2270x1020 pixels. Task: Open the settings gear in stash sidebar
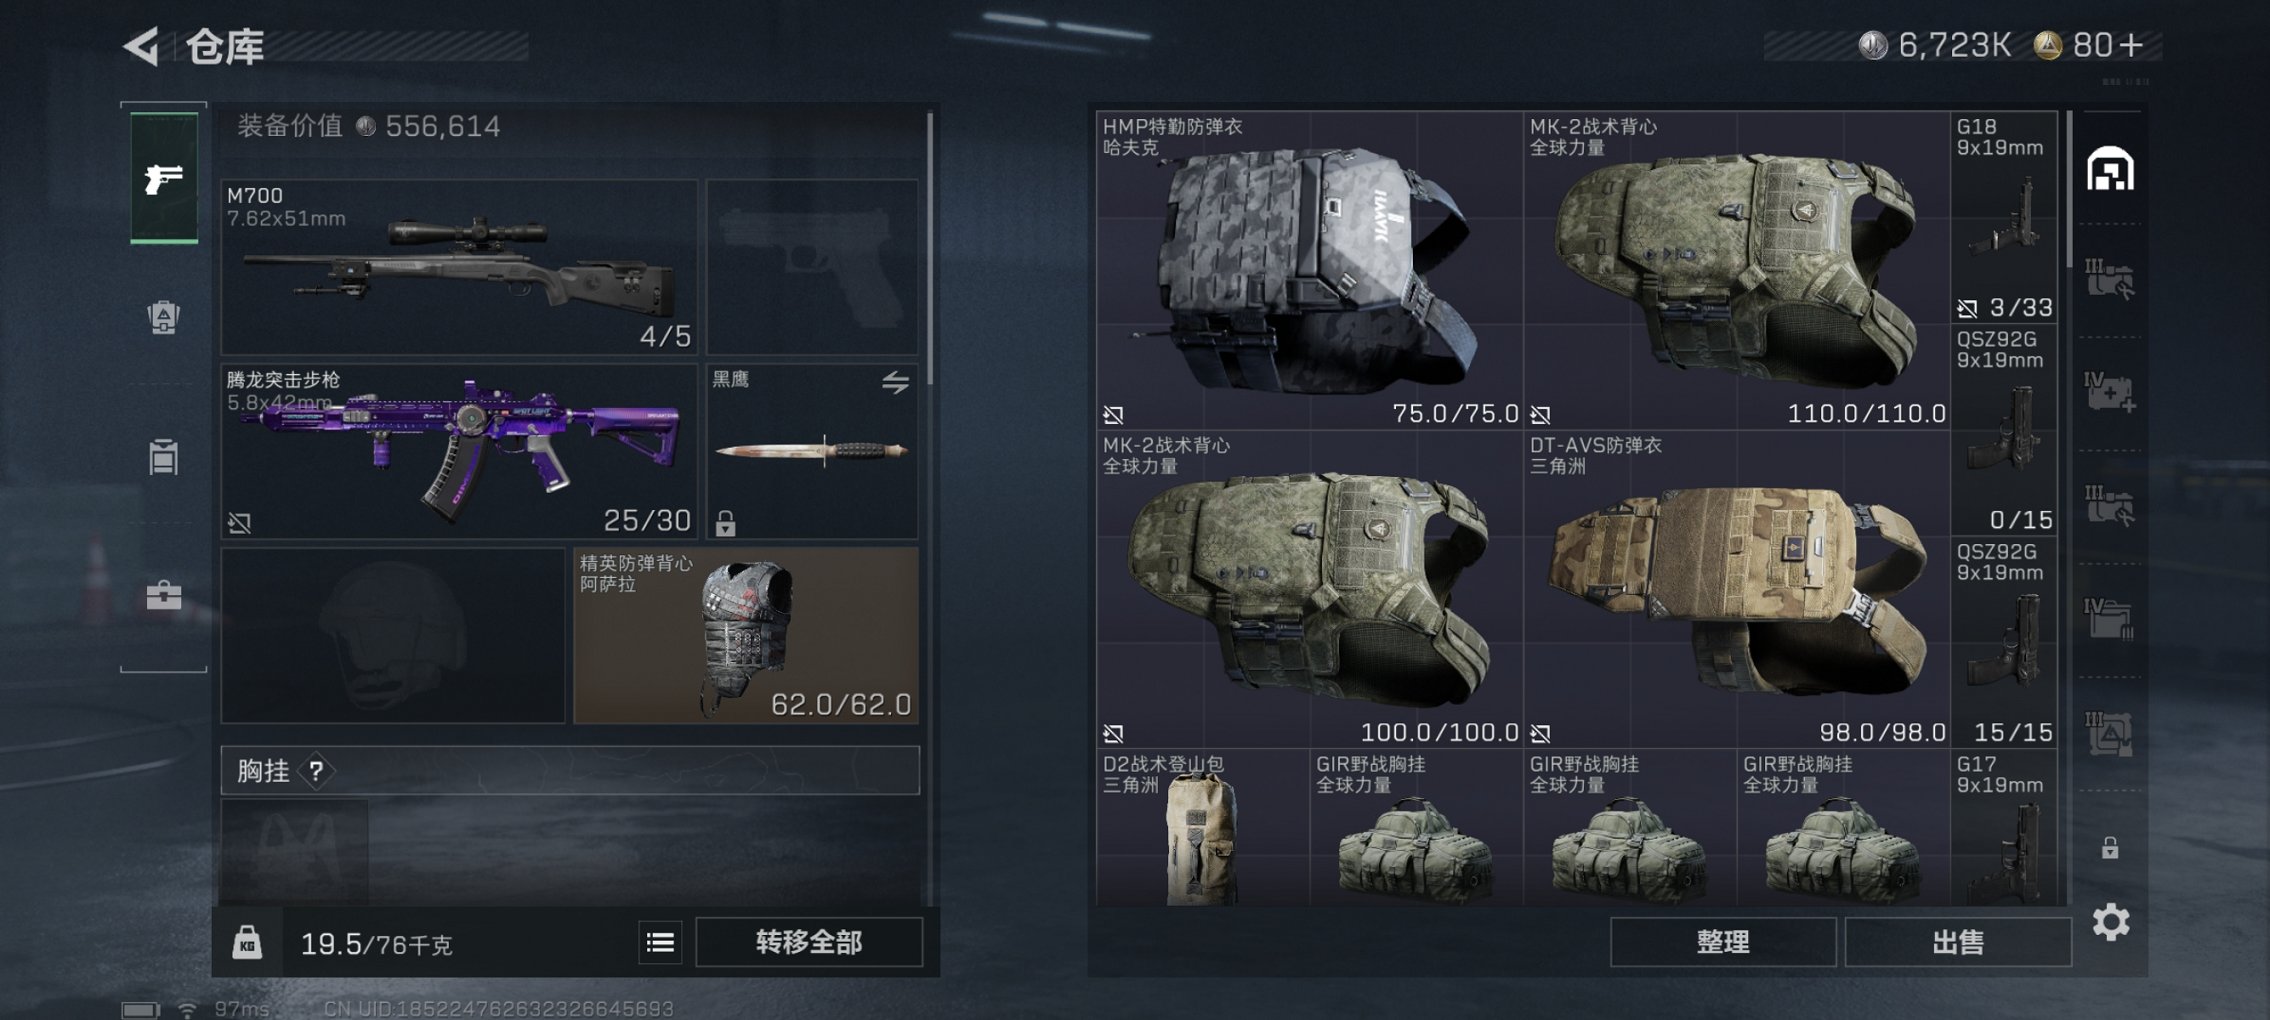pos(2110,922)
